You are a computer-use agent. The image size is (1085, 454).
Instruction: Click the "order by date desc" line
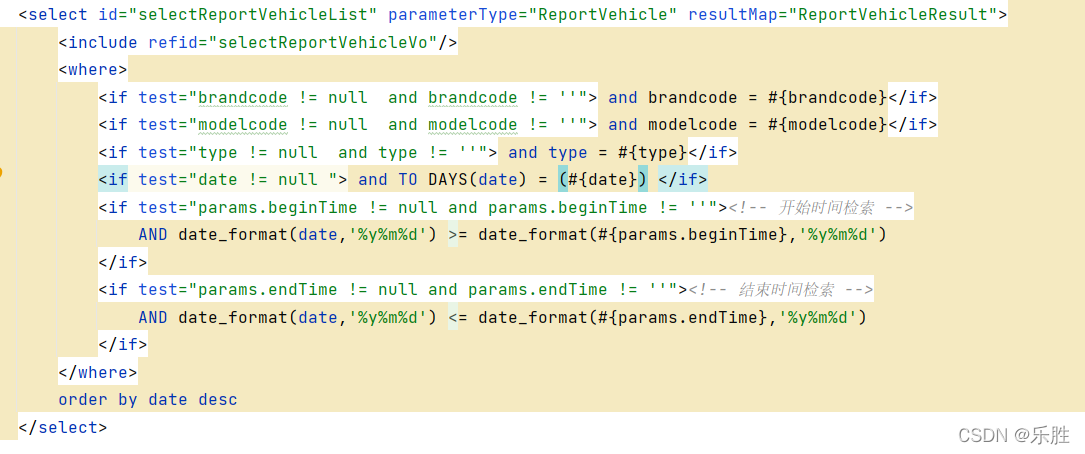pyautogui.click(x=147, y=400)
